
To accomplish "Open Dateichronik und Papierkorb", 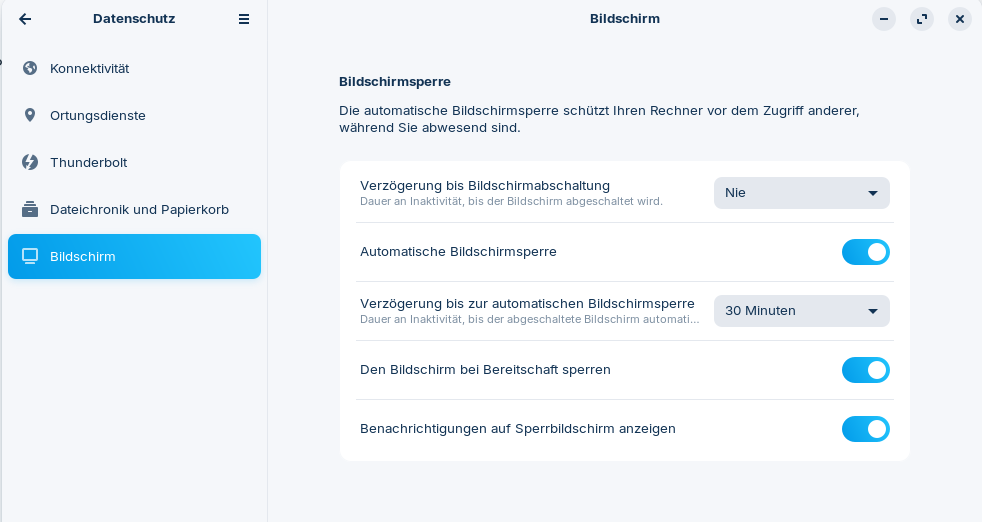I will 134,209.
